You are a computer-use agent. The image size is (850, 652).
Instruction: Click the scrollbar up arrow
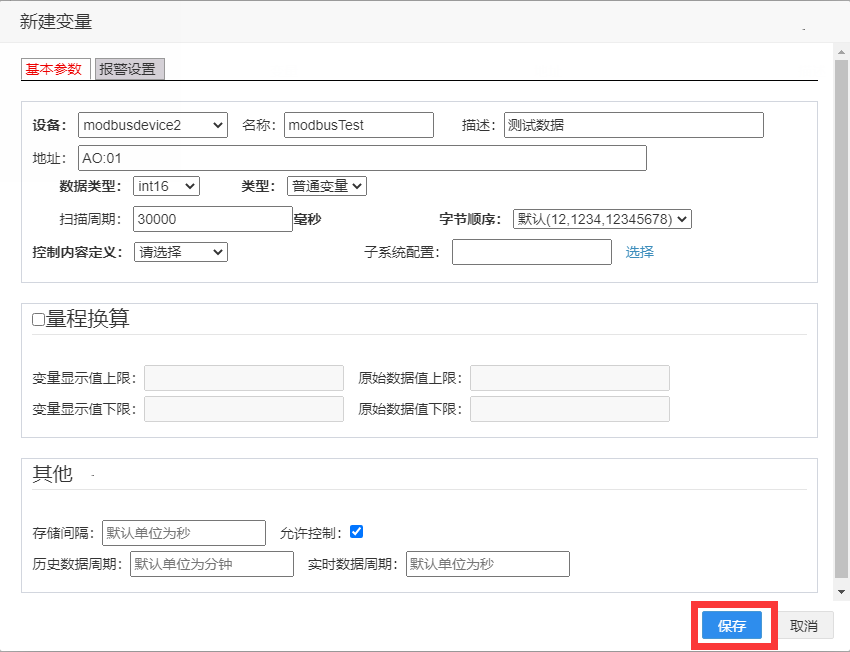[841, 53]
